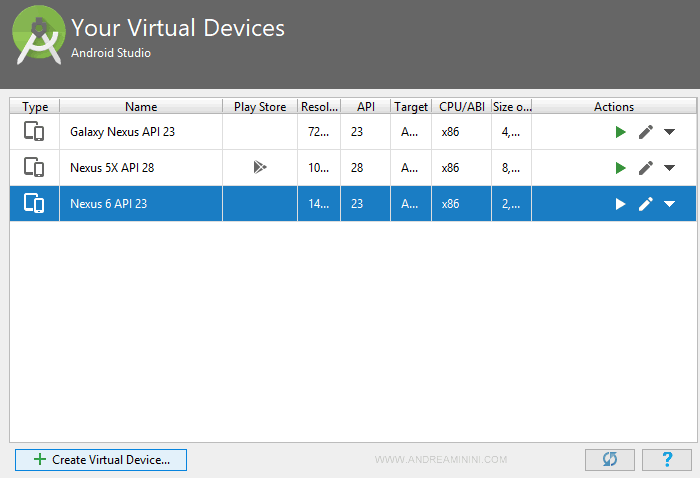Click target A... in Nexus 6 row
The height and width of the screenshot is (479, 700).
pyautogui.click(x=409, y=204)
